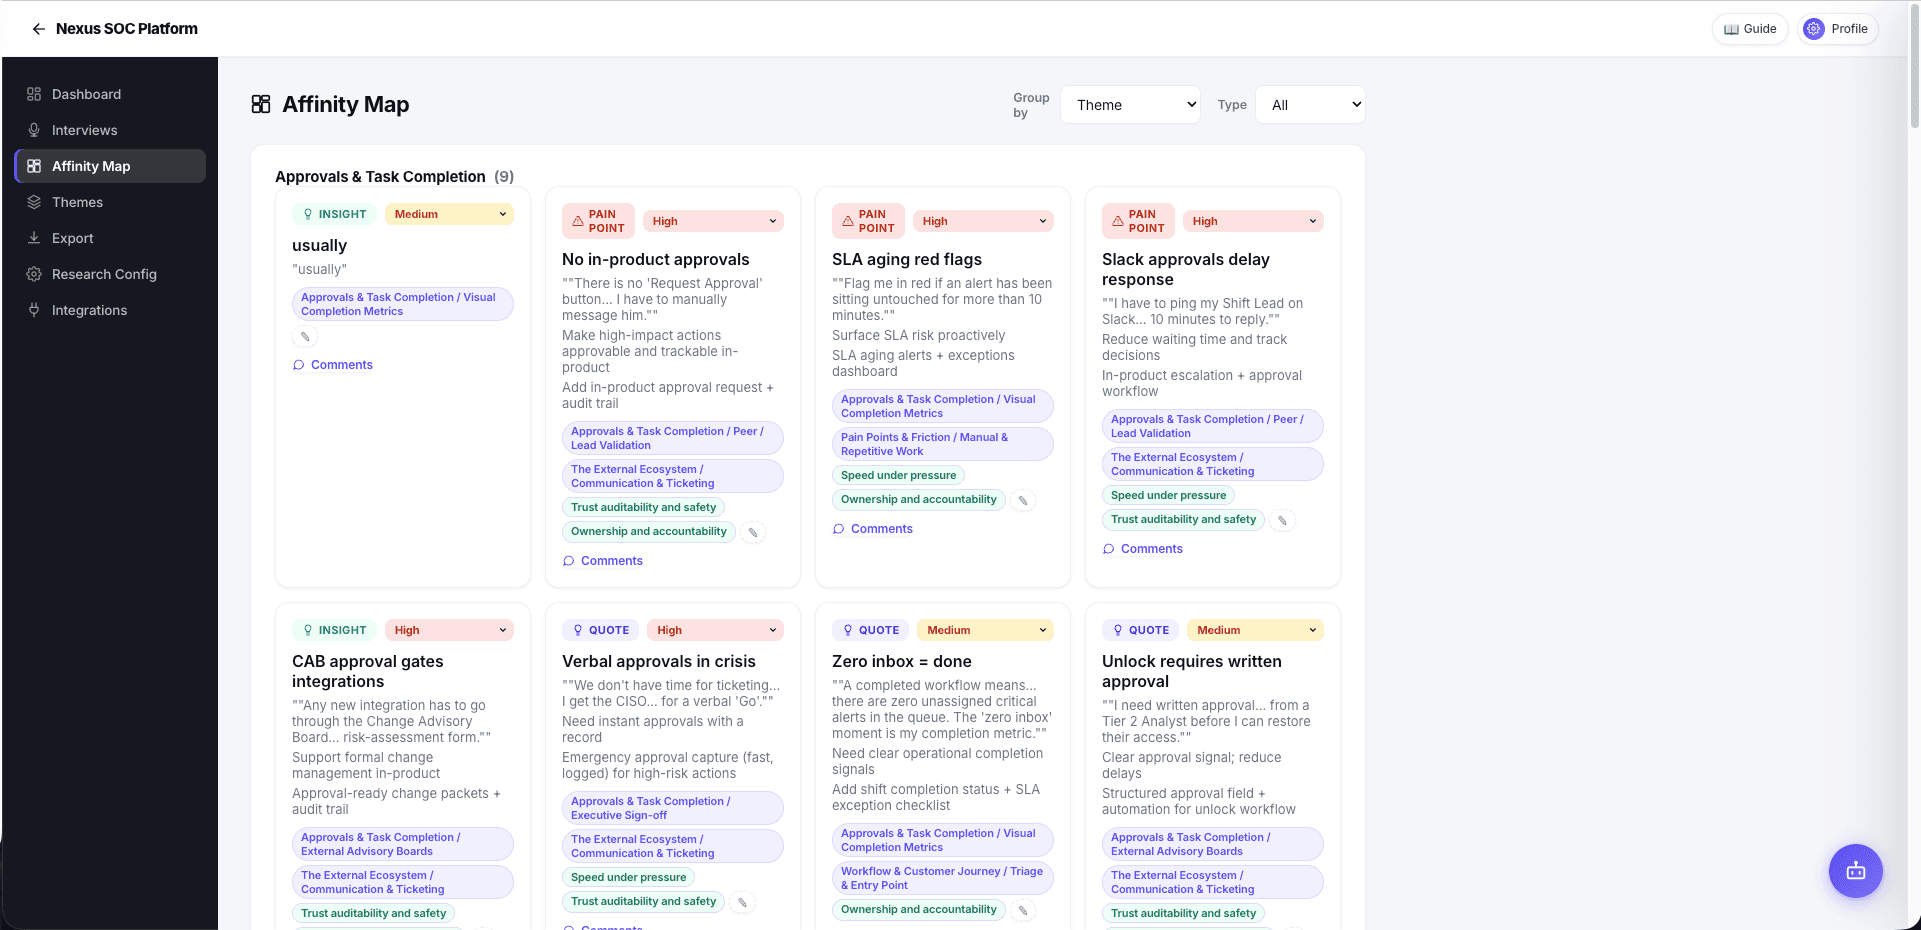Click Speed under pressure tag on SLA aging card

(x=898, y=475)
